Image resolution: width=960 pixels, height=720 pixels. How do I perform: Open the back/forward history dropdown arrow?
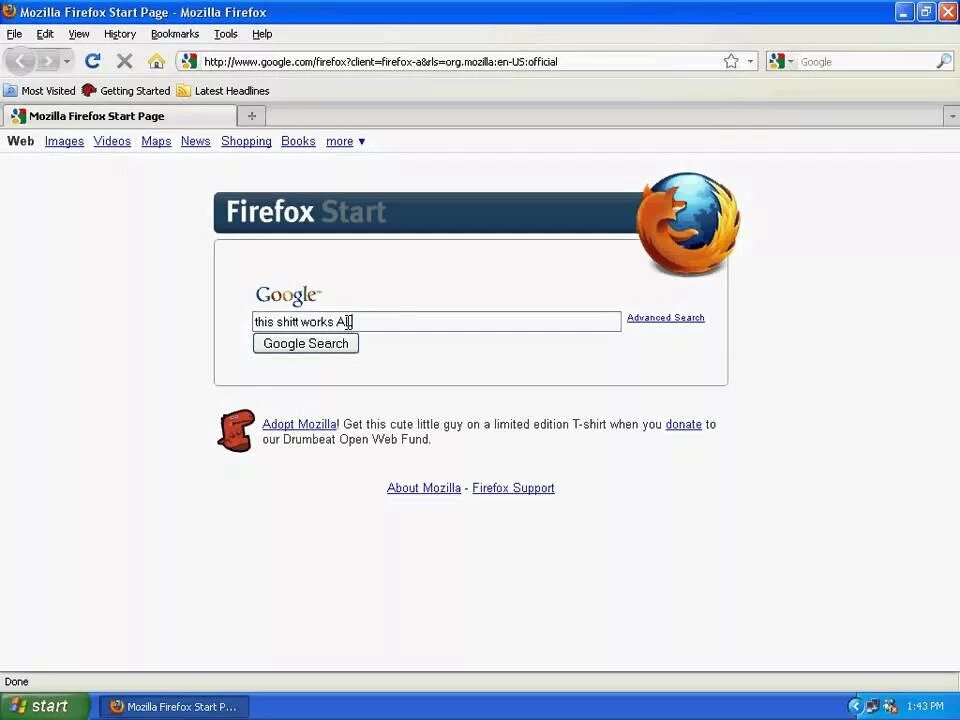coord(67,61)
